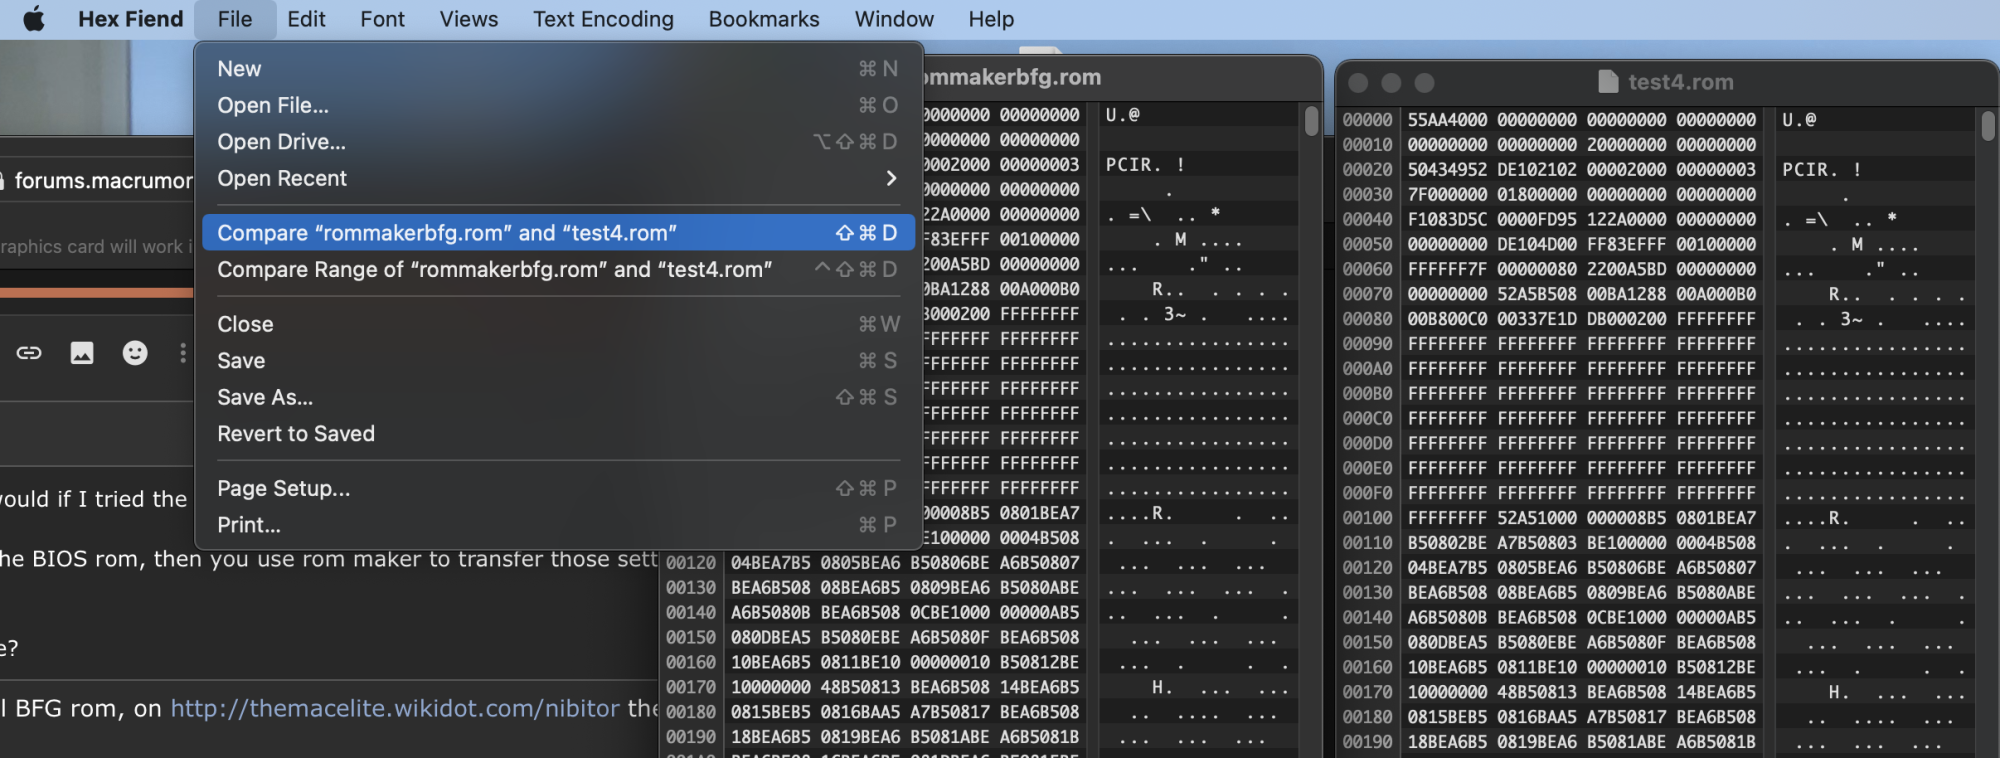Click hex bytes 50434952 in test4.rom

pyautogui.click(x=1447, y=170)
